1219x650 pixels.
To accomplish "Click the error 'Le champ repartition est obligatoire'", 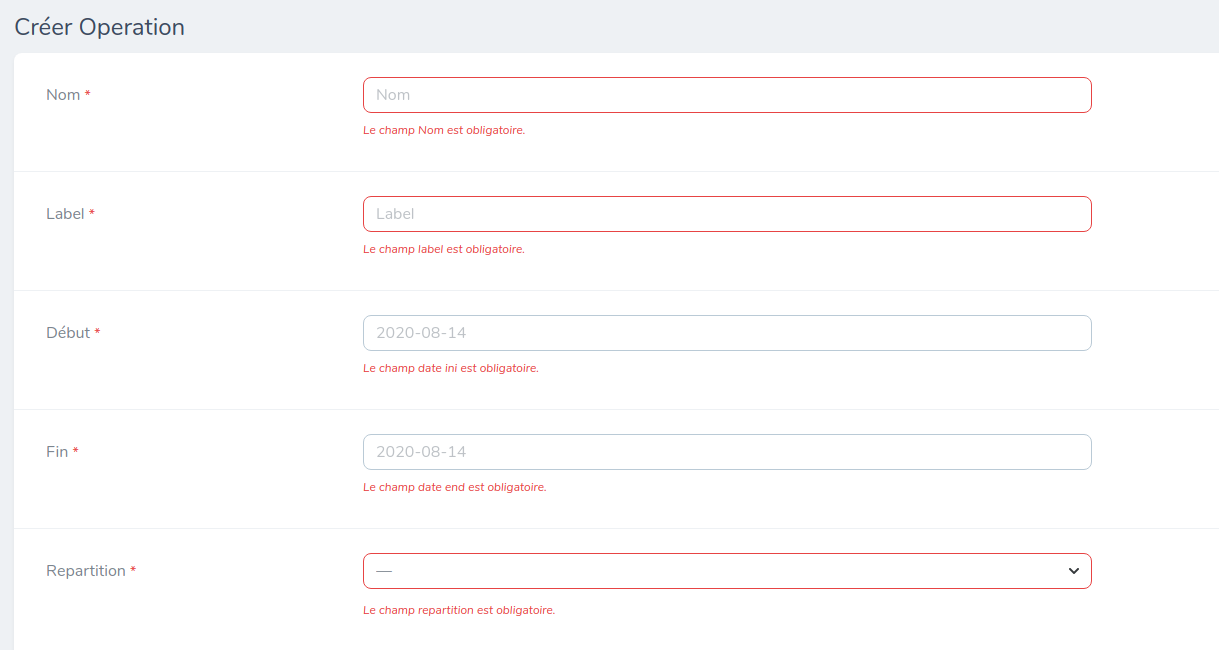I will click(459, 609).
